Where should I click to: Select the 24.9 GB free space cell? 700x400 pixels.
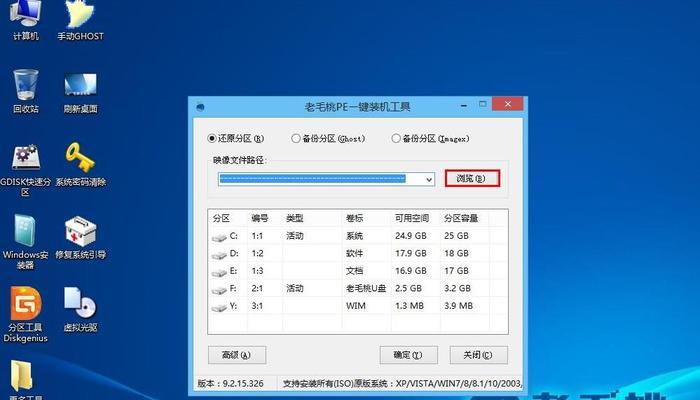[x=411, y=236]
